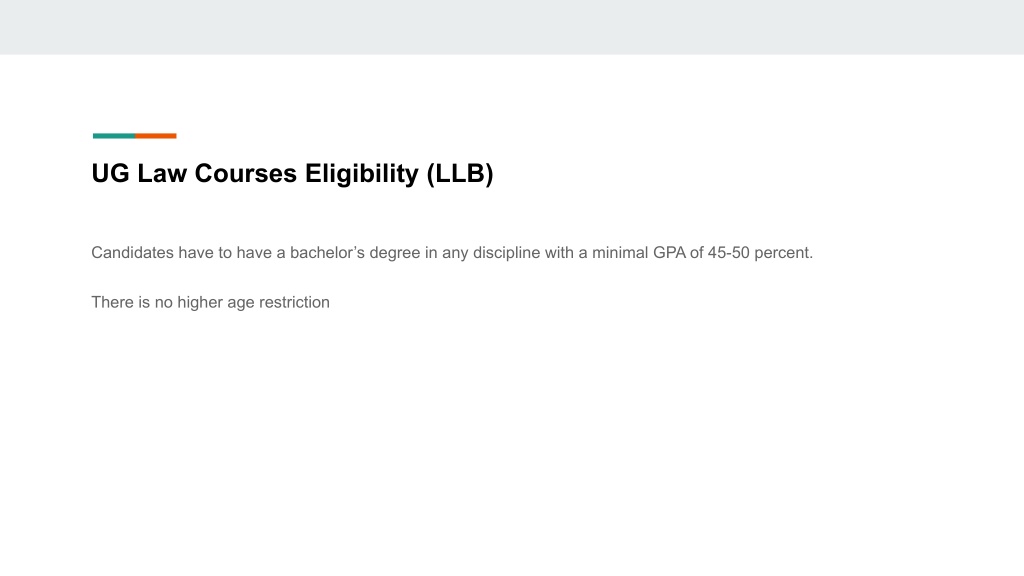Click the word 'restriction' in the second line
1024x576 pixels.
(x=295, y=302)
